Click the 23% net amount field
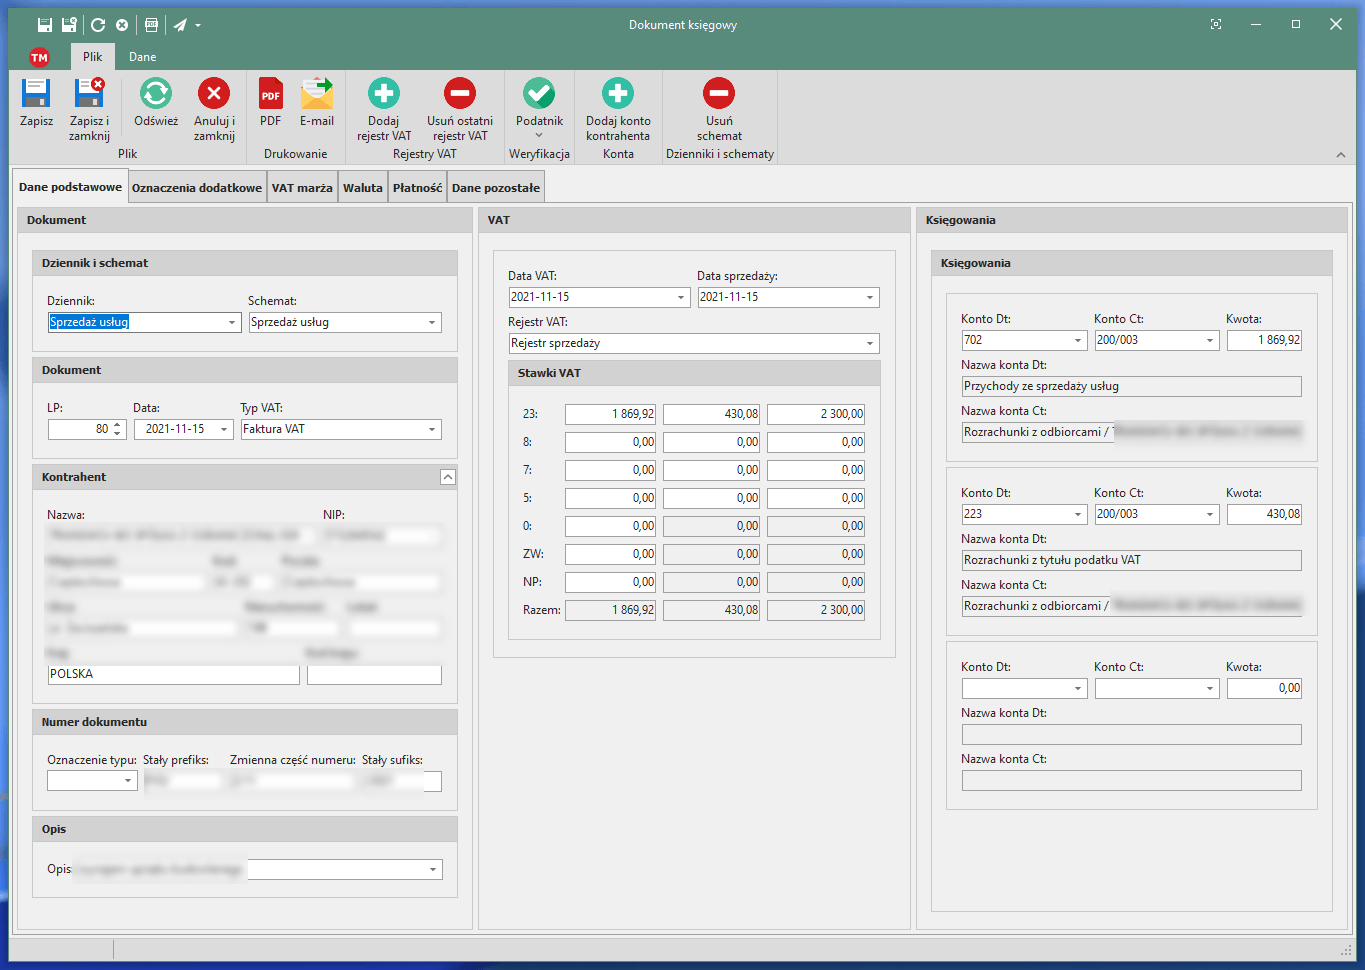Viewport: 1365px width, 970px height. (x=610, y=414)
